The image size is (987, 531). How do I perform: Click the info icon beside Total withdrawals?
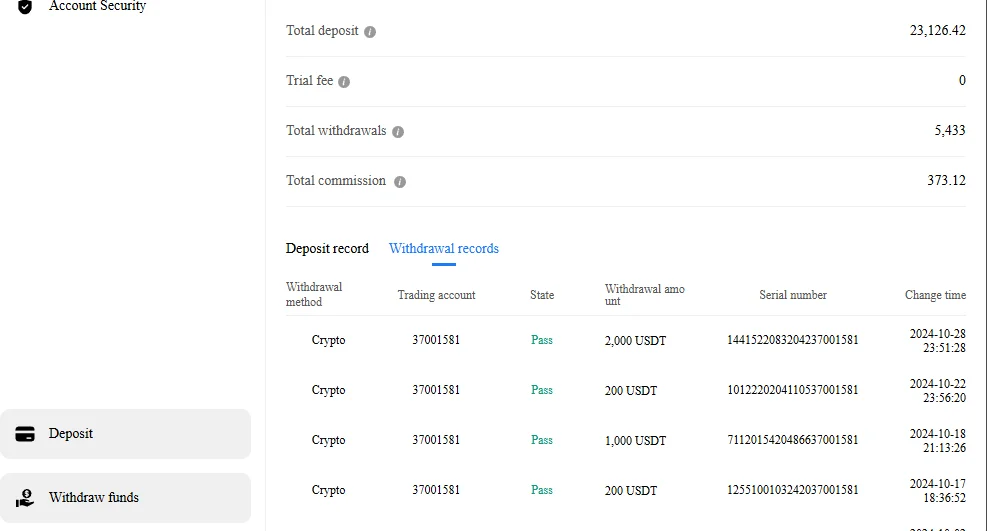click(x=398, y=132)
